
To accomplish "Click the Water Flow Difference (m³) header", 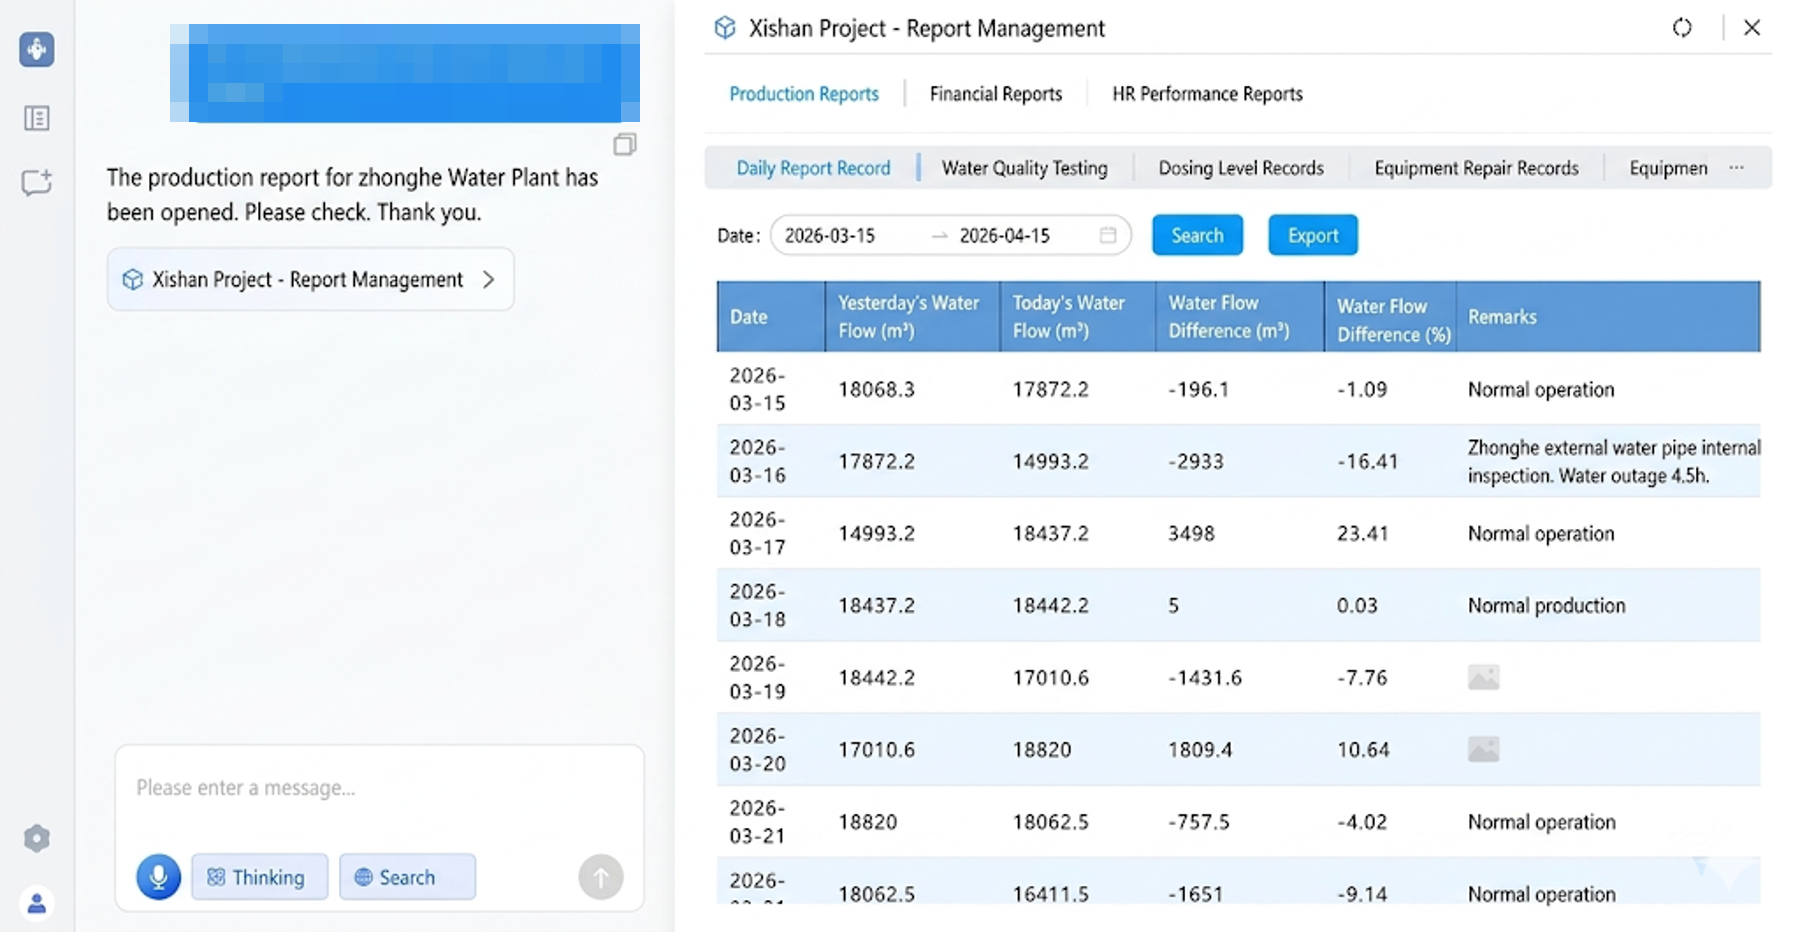I will pos(1240,317).
